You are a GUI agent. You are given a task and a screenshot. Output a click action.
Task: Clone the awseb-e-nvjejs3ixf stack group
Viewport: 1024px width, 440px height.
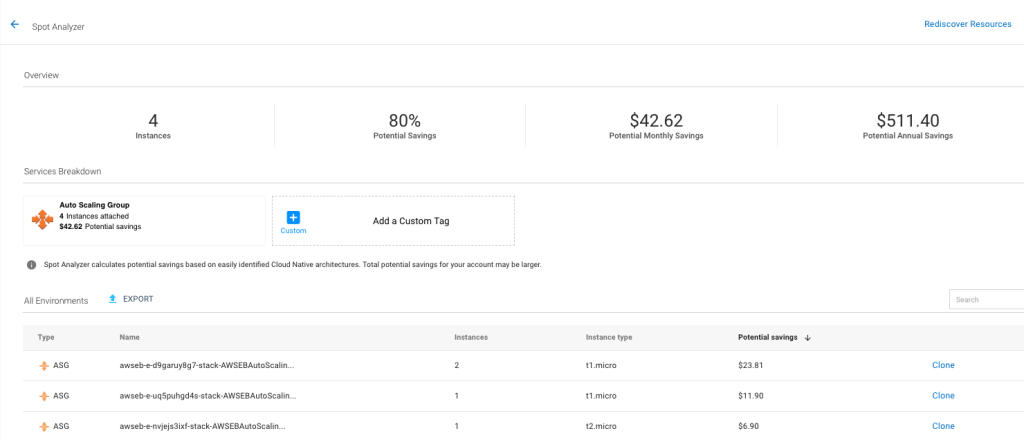pos(943,426)
